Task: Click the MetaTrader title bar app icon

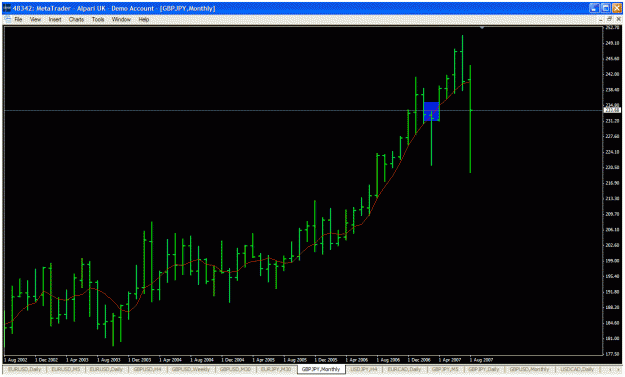Action: pyautogui.click(x=7, y=8)
